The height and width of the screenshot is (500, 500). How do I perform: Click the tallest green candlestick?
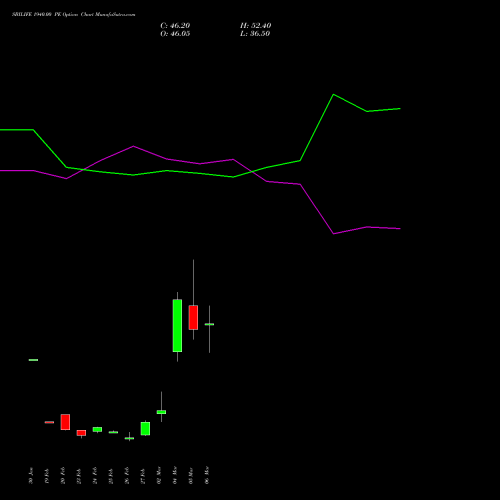coord(177,326)
